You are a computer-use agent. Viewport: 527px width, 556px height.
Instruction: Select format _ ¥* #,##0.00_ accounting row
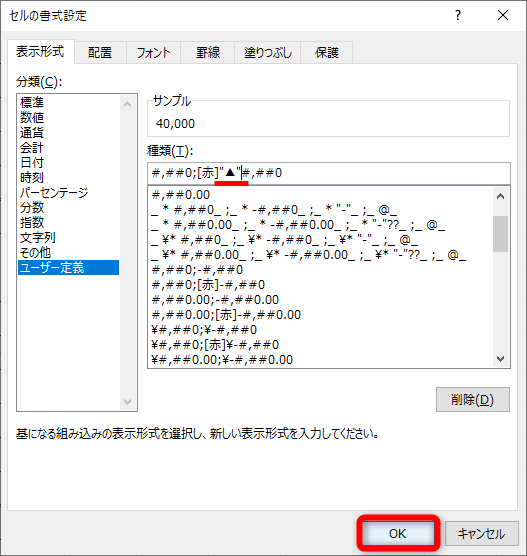[x=320, y=255]
